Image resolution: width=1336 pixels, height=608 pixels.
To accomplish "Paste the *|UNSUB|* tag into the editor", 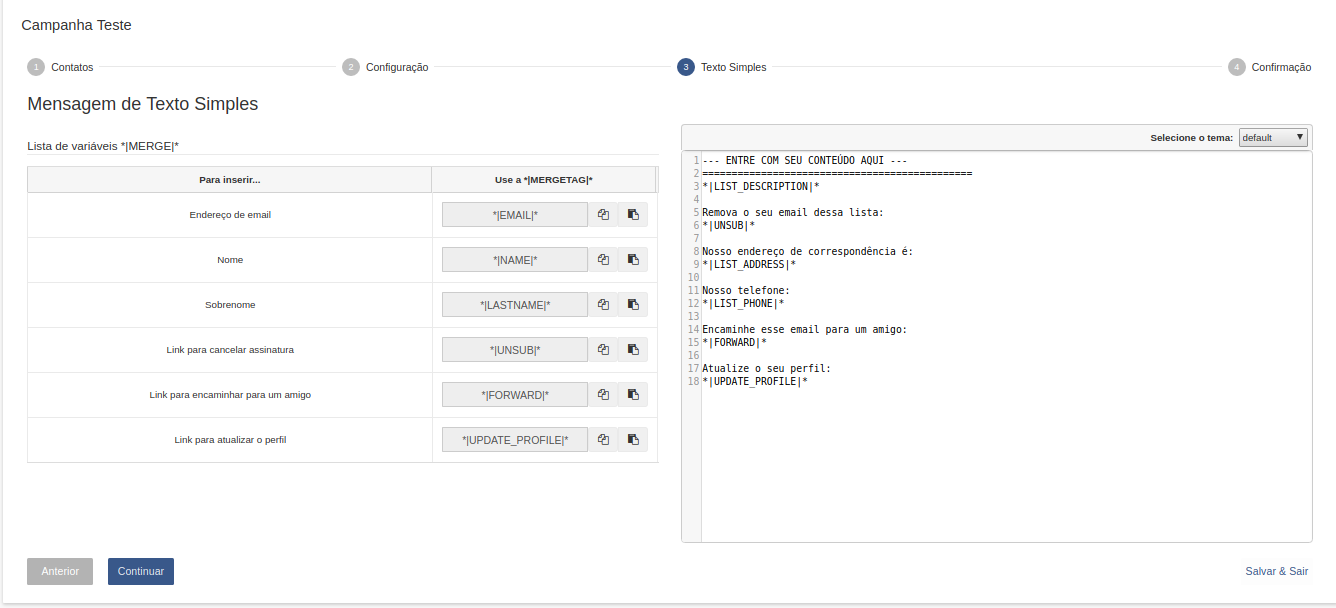I will [x=633, y=350].
